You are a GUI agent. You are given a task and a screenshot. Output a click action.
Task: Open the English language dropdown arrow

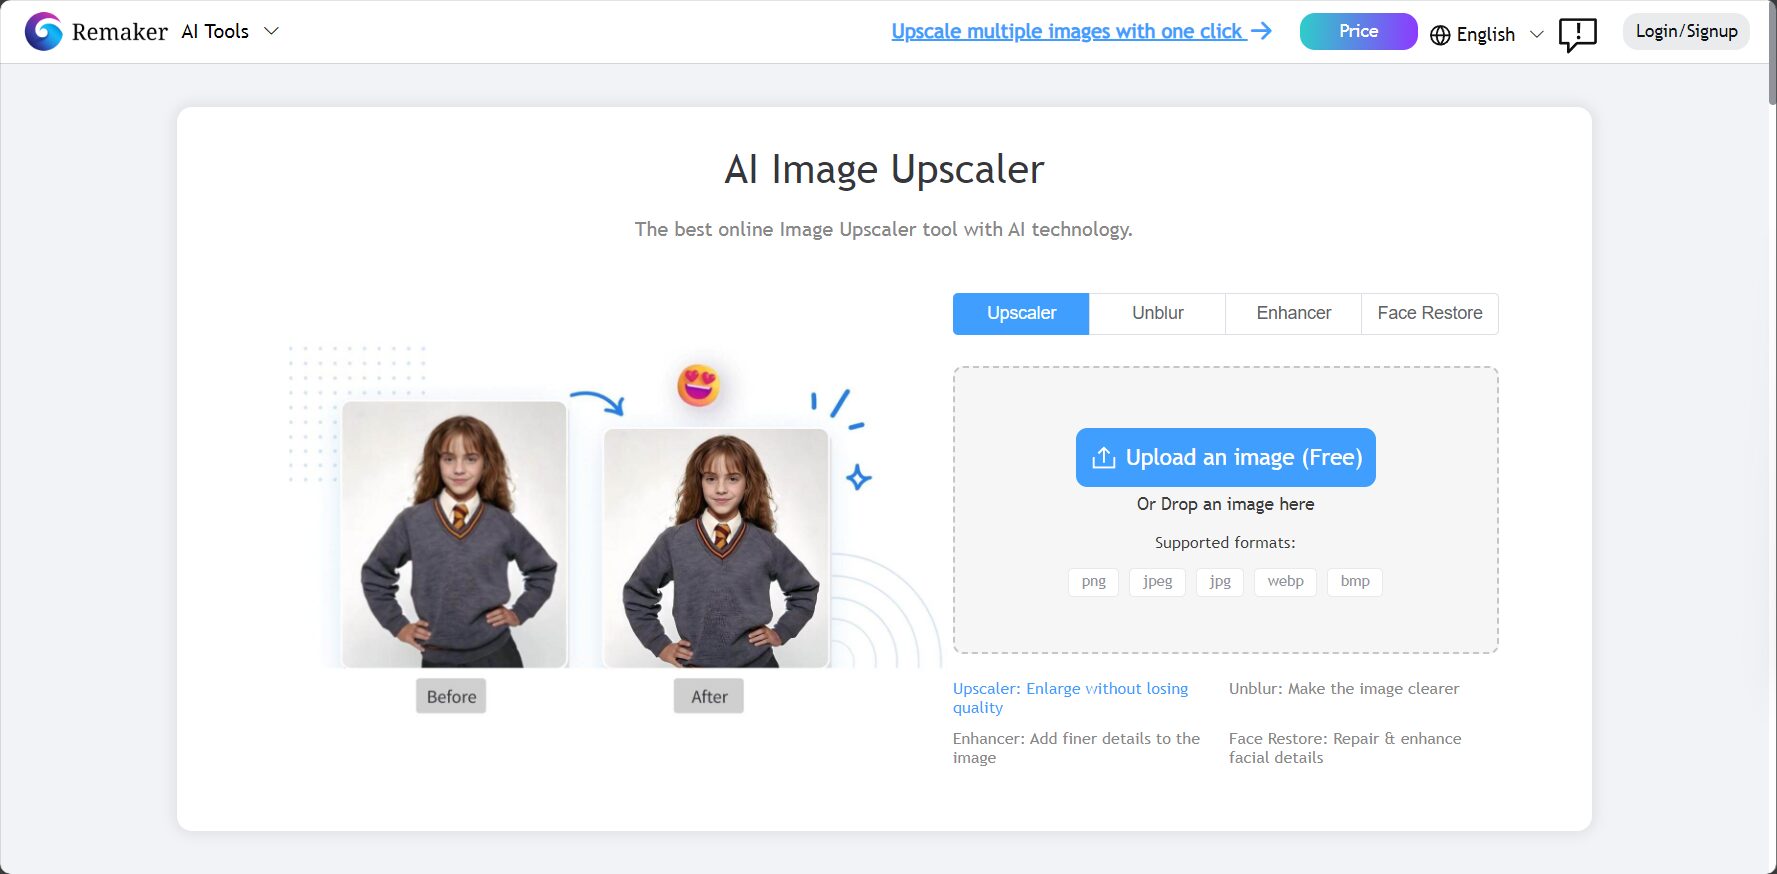click(1537, 35)
